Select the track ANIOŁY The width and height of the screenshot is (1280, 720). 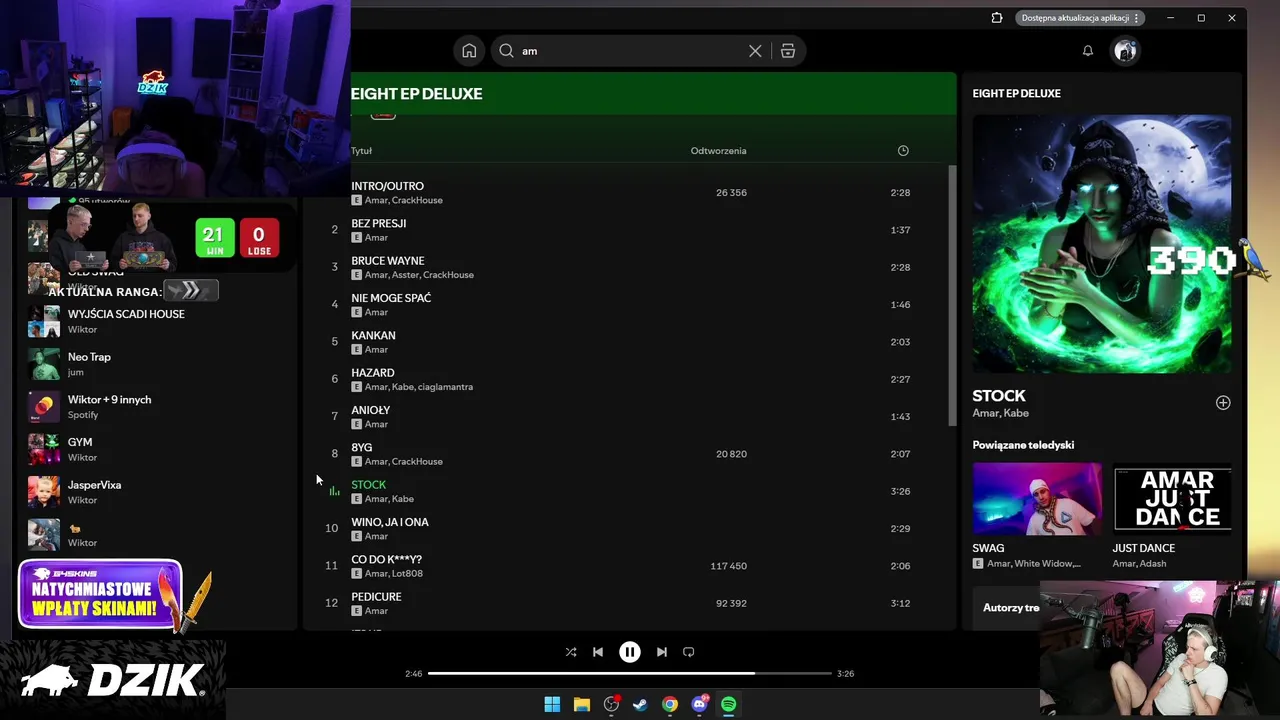click(x=370, y=410)
